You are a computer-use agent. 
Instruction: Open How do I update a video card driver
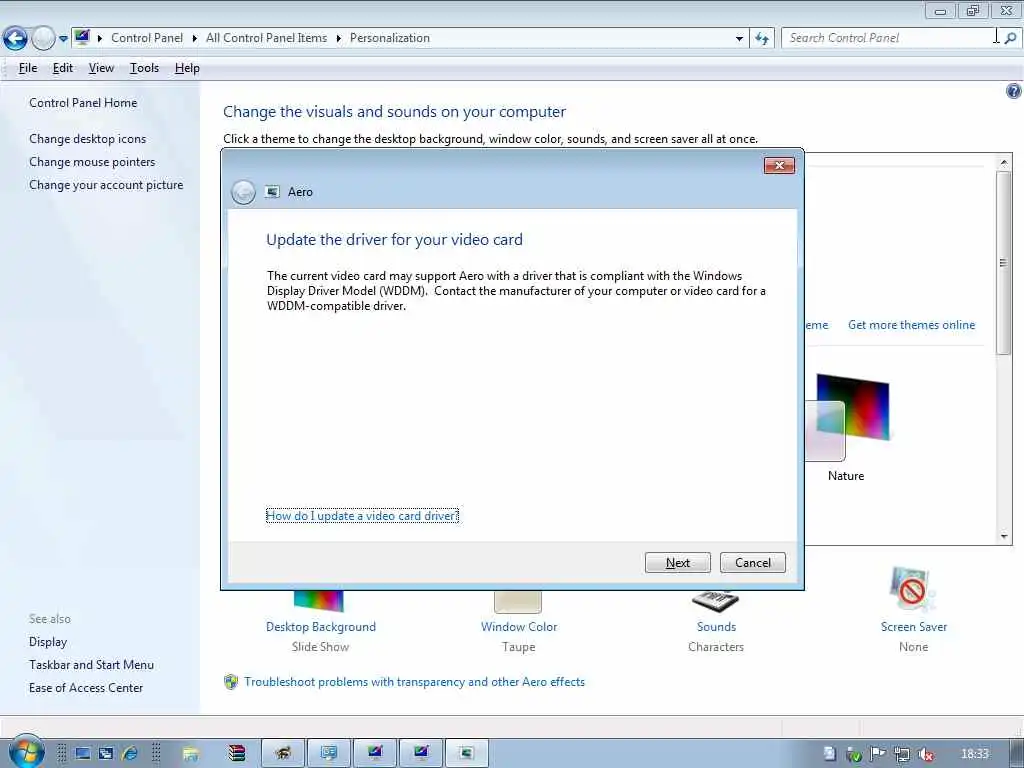362,516
